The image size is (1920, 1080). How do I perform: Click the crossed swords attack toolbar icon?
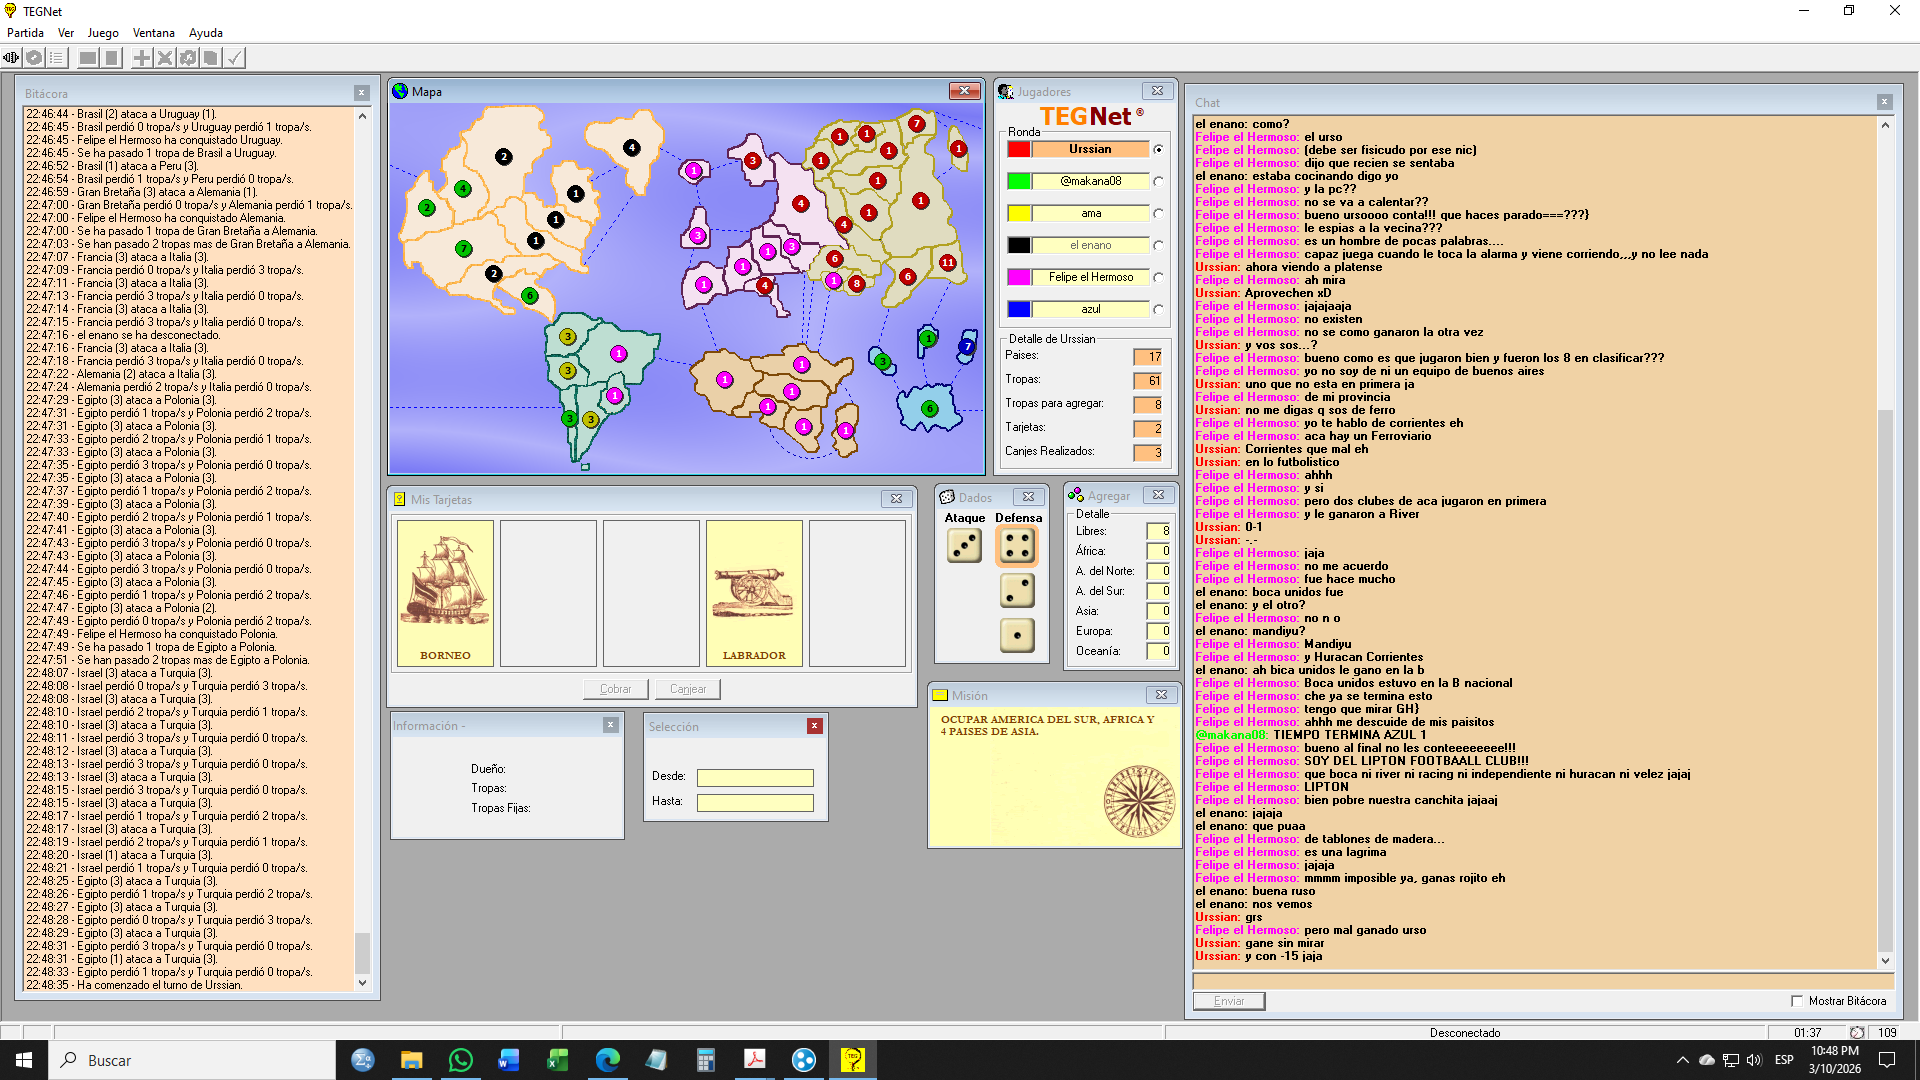coord(165,58)
